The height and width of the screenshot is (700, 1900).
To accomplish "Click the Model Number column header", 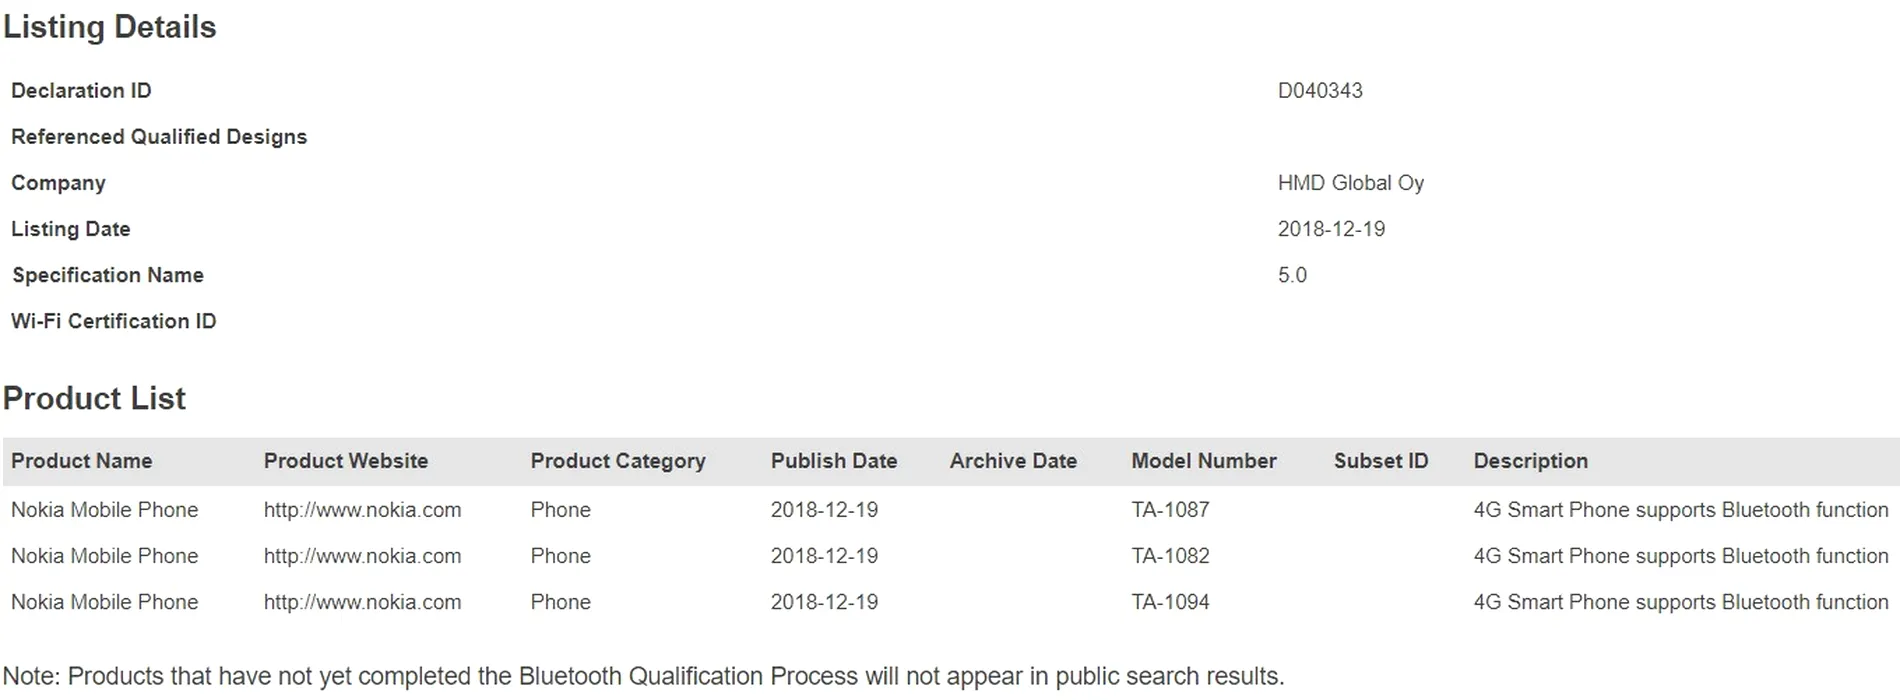I will 1203,461.
